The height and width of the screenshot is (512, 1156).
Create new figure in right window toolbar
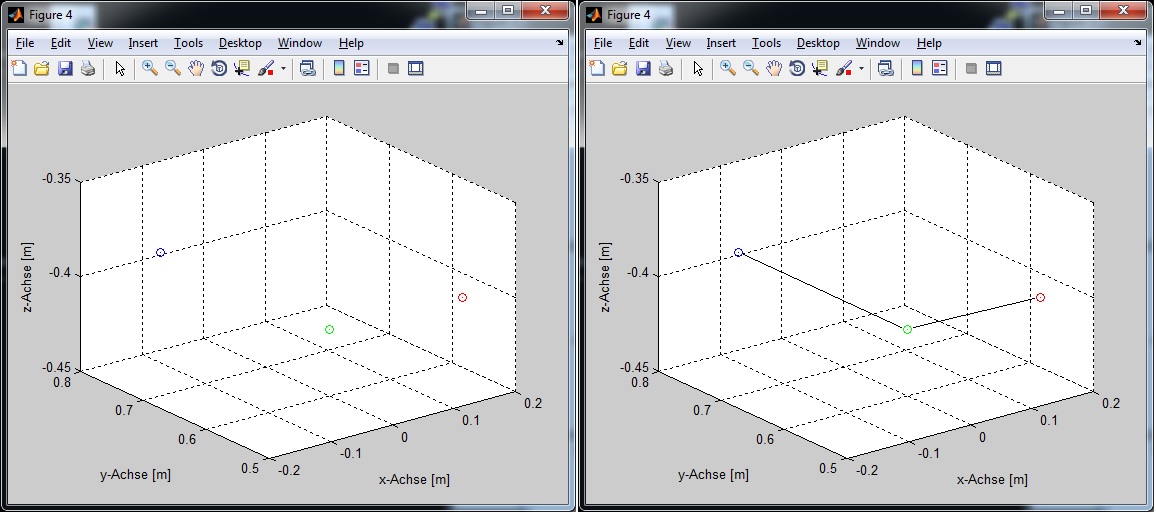point(597,69)
